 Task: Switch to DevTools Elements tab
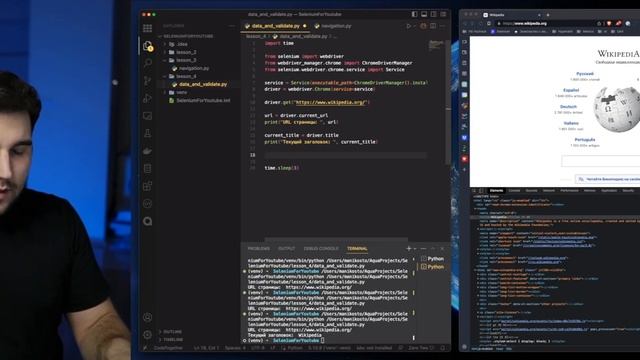496,191
